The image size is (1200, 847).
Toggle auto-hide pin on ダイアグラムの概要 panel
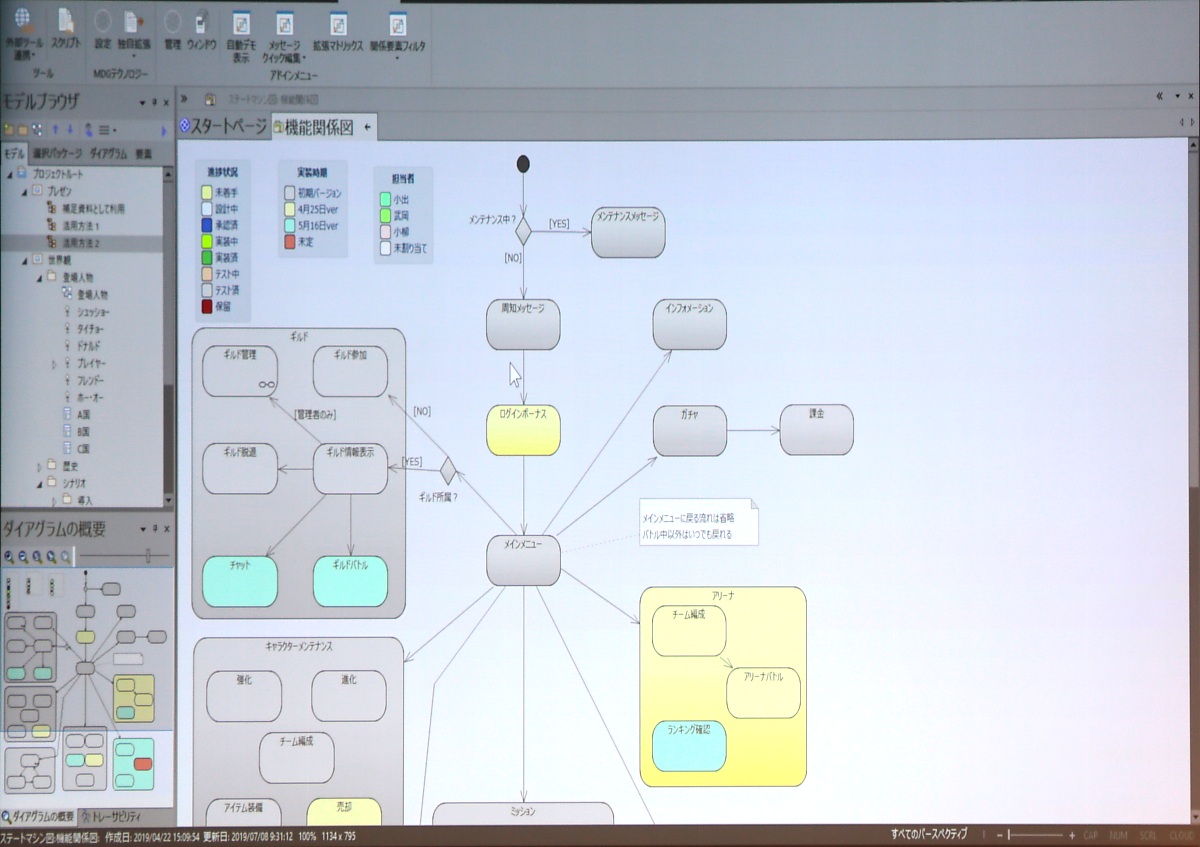154,528
